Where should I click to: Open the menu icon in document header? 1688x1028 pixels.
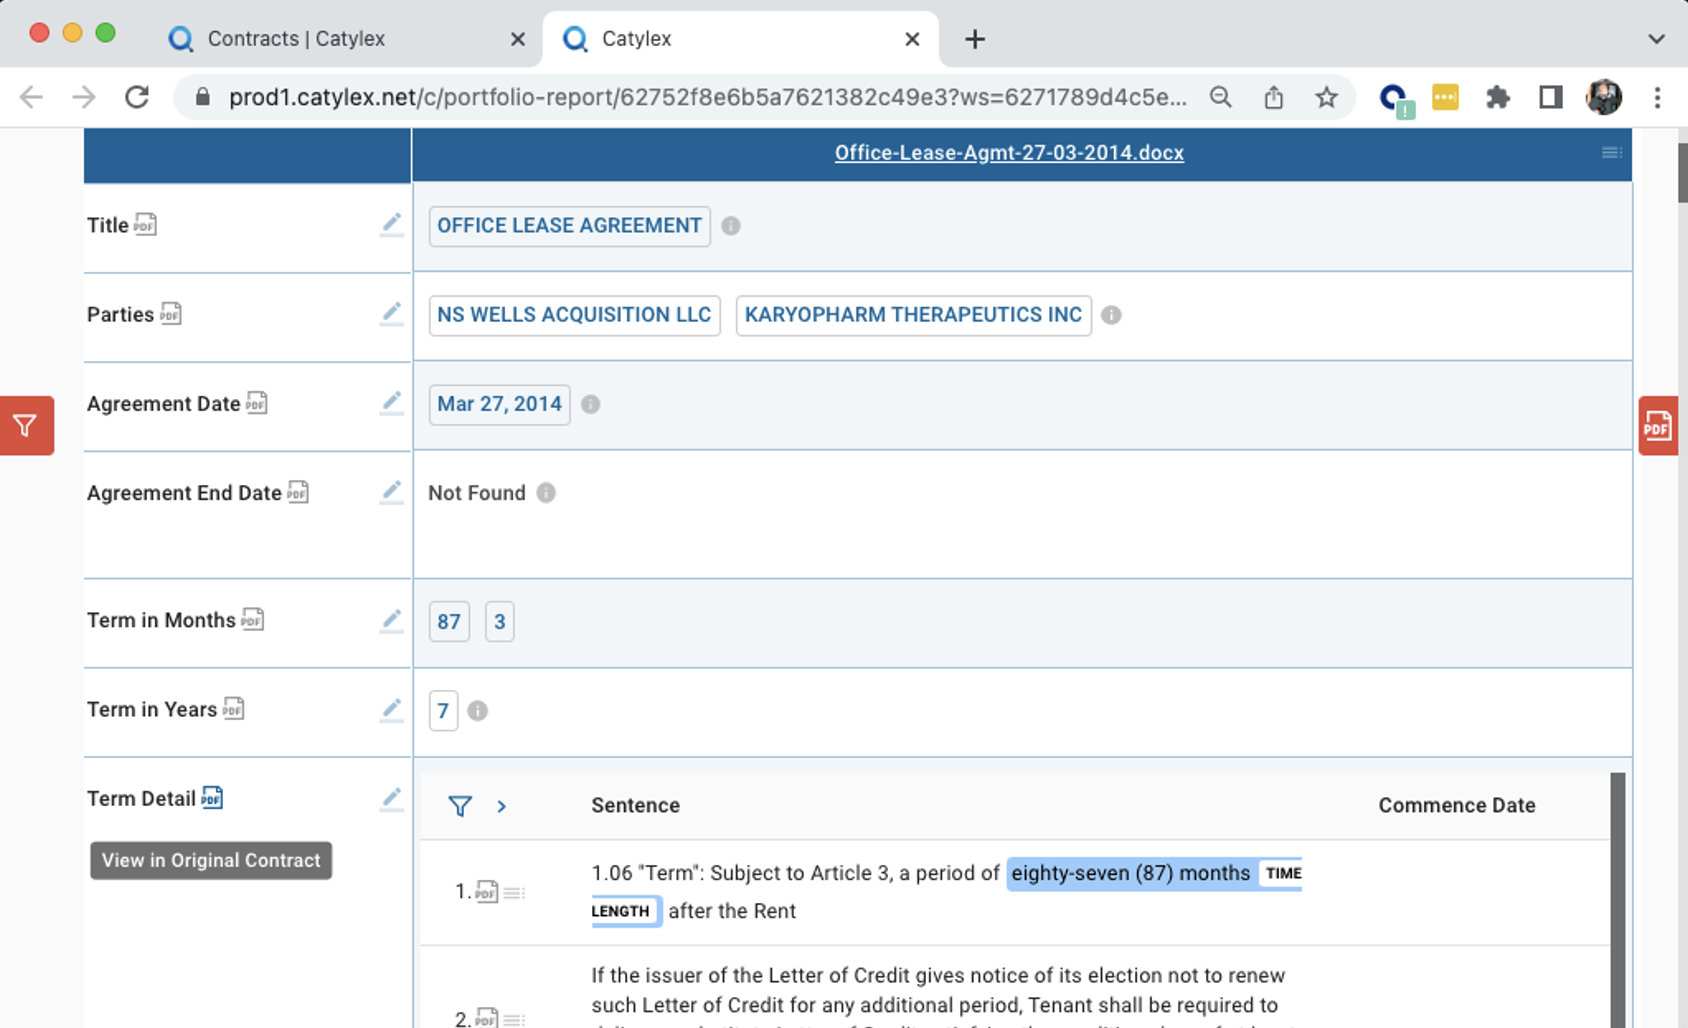coord(1611,153)
